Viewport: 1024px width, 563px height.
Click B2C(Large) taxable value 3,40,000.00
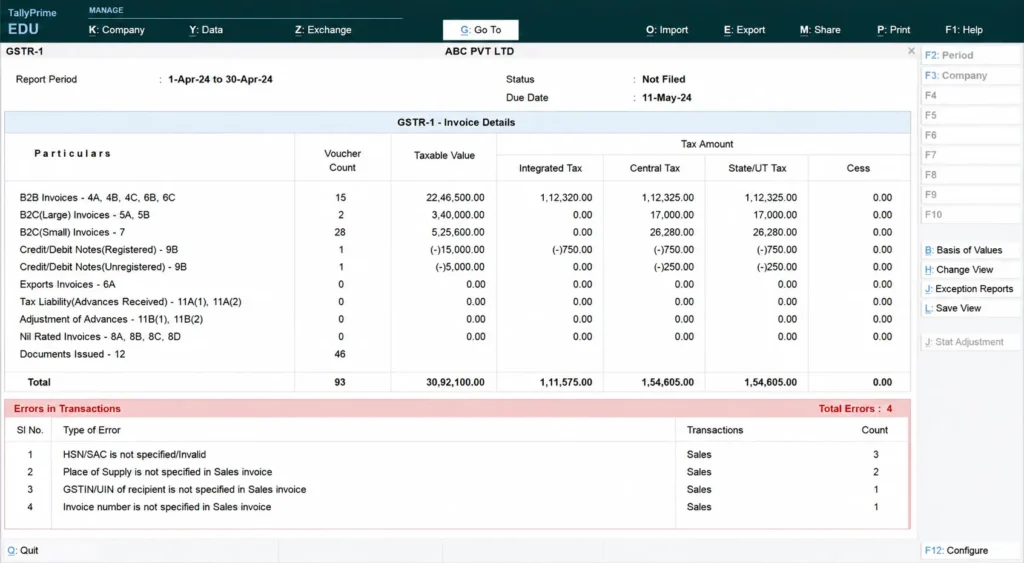458,215
